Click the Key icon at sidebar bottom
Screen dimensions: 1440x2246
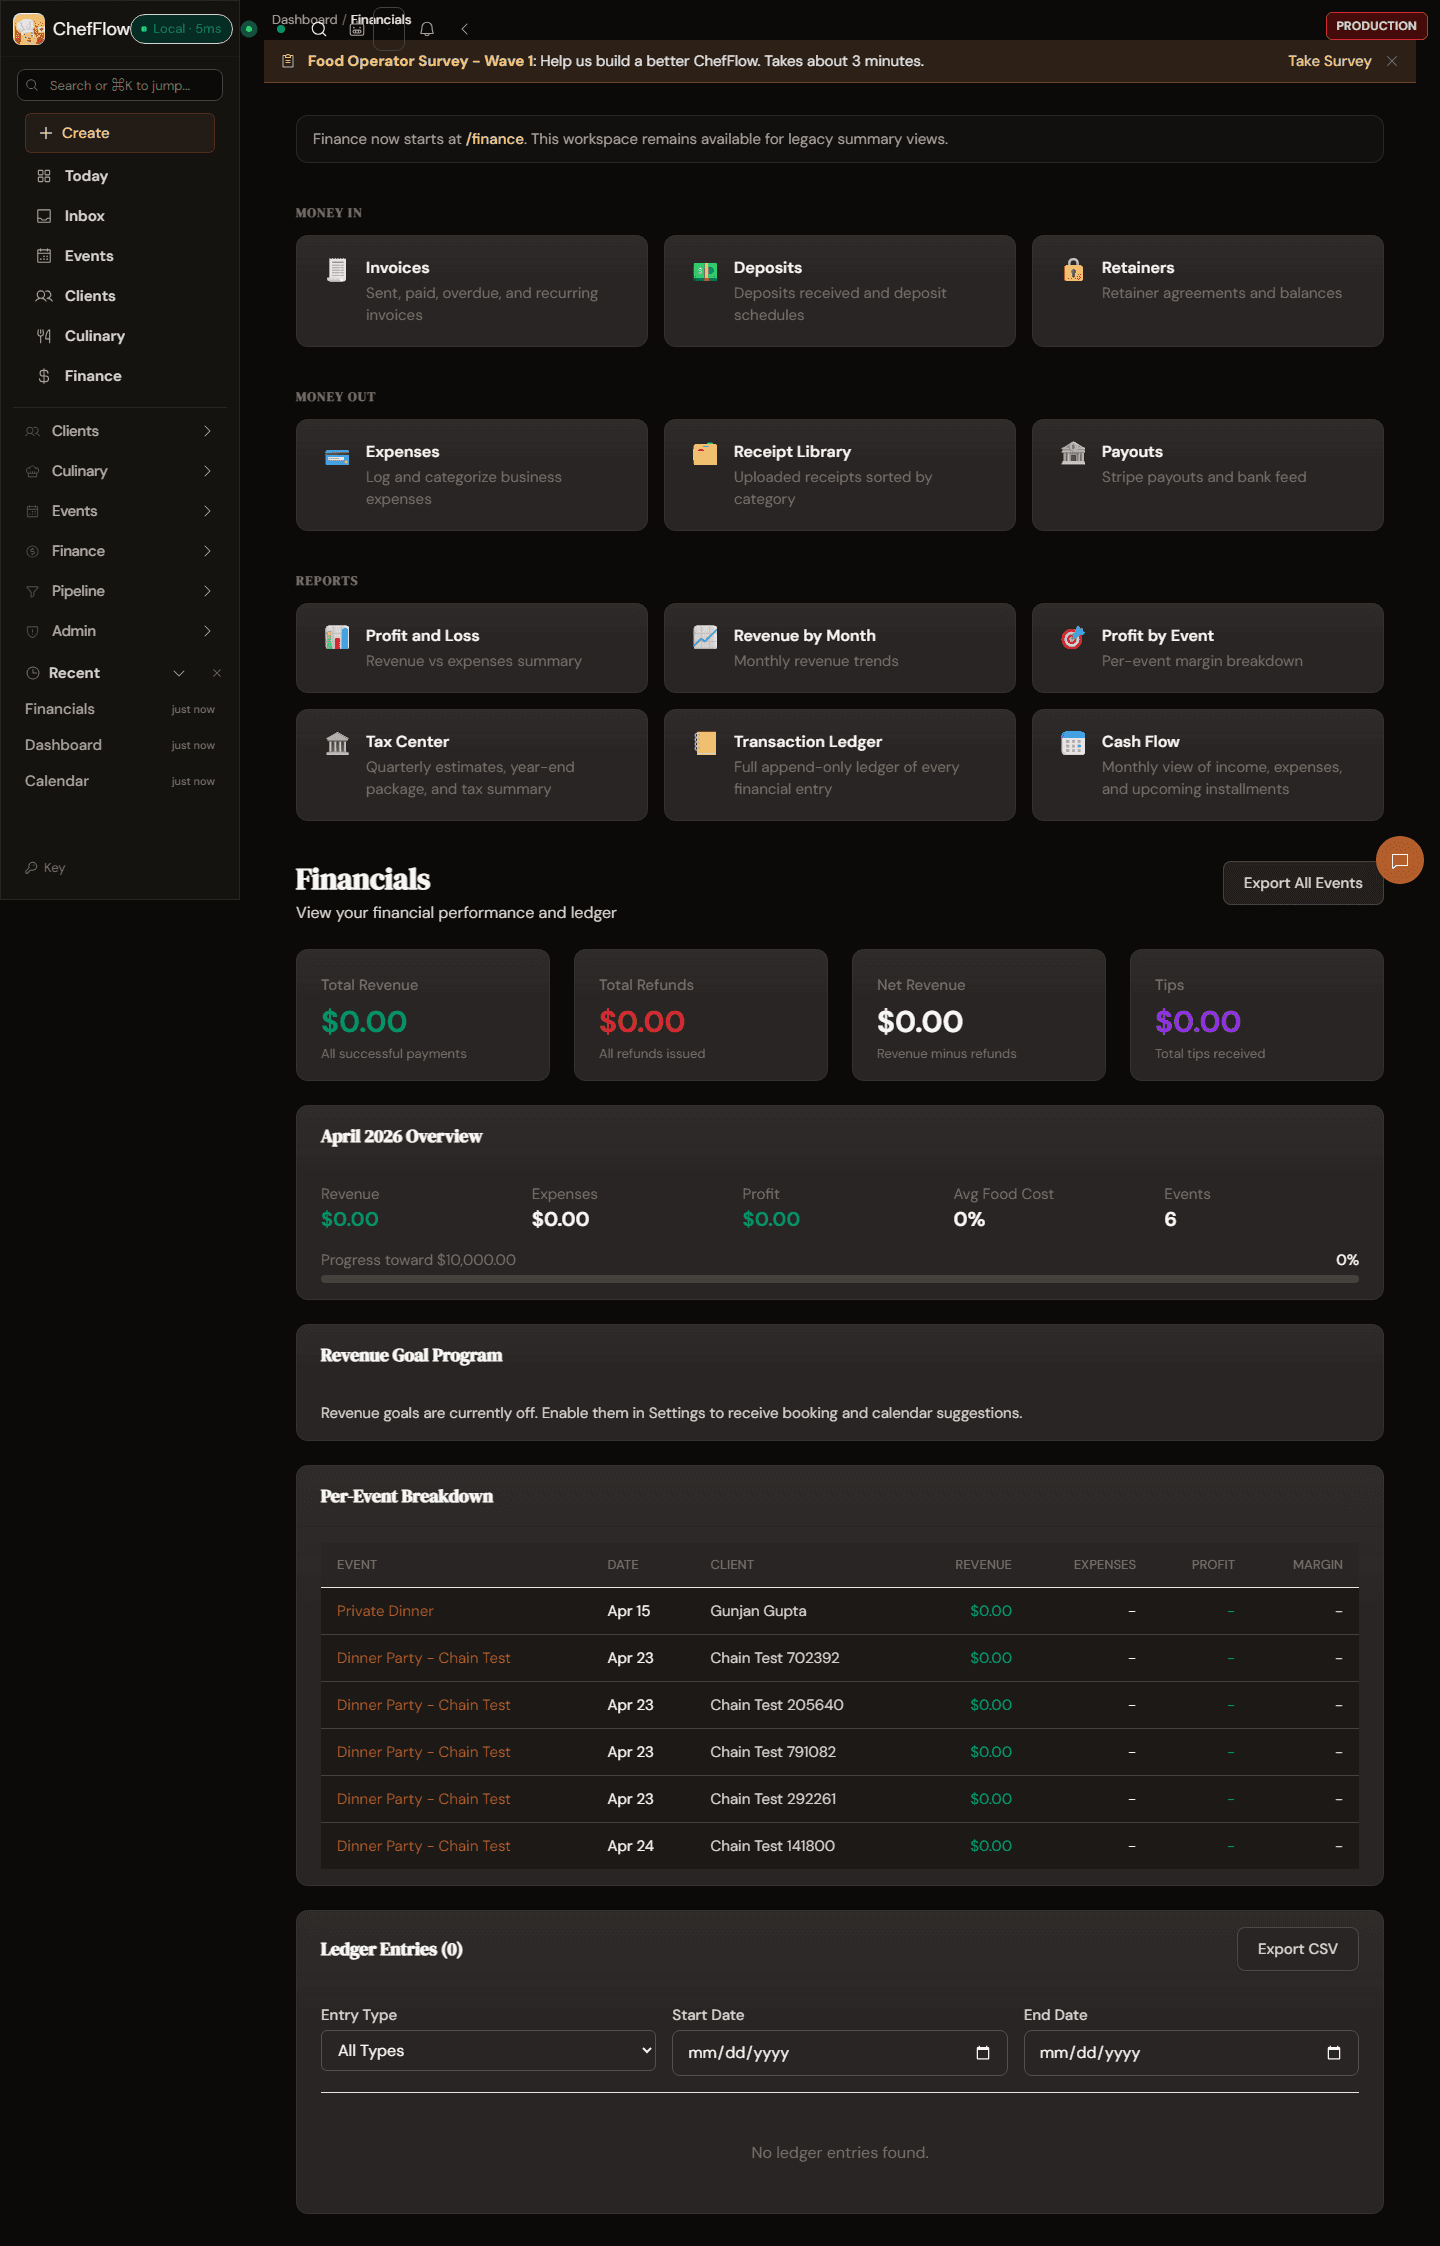coord(31,867)
